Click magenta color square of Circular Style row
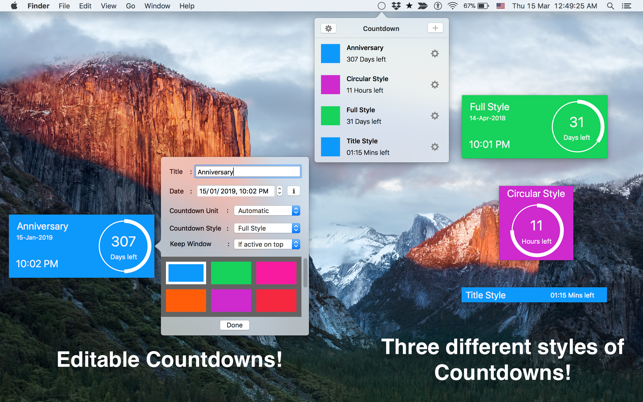This screenshot has height=402, width=643. point(330,85)
